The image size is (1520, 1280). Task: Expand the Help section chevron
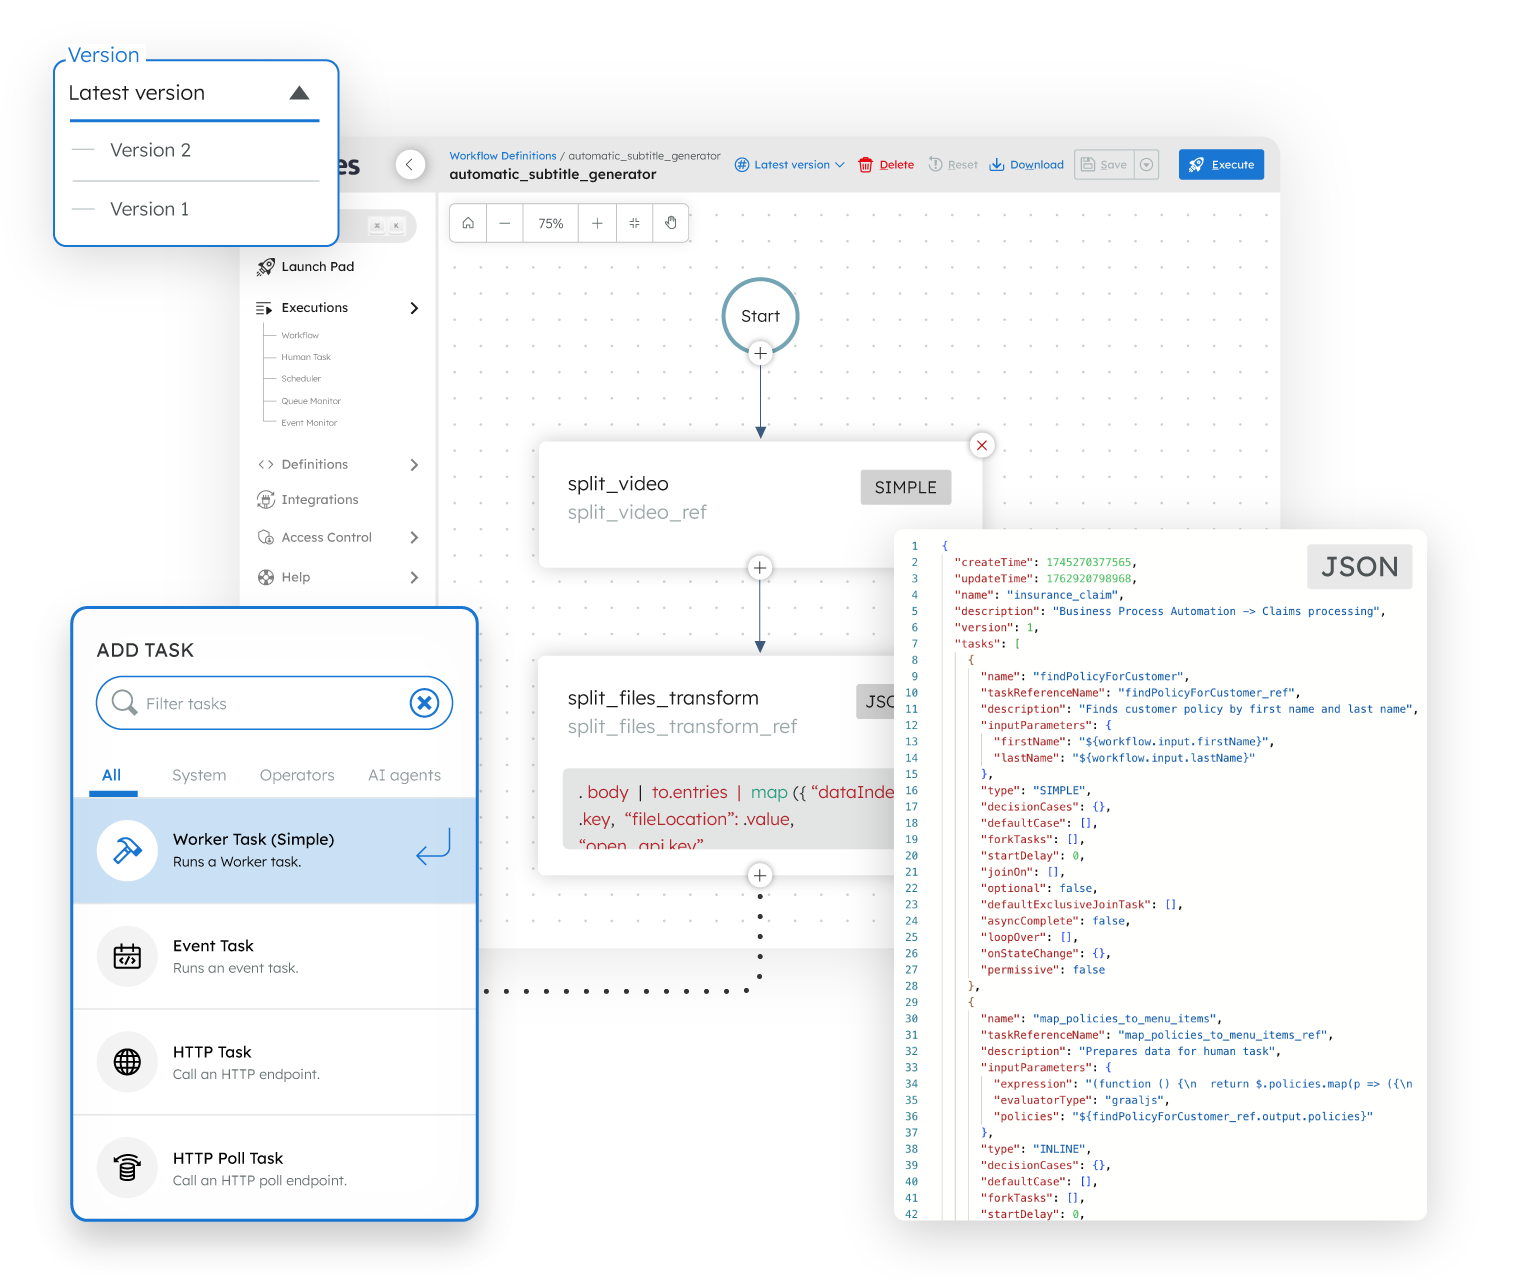point(414,577)
